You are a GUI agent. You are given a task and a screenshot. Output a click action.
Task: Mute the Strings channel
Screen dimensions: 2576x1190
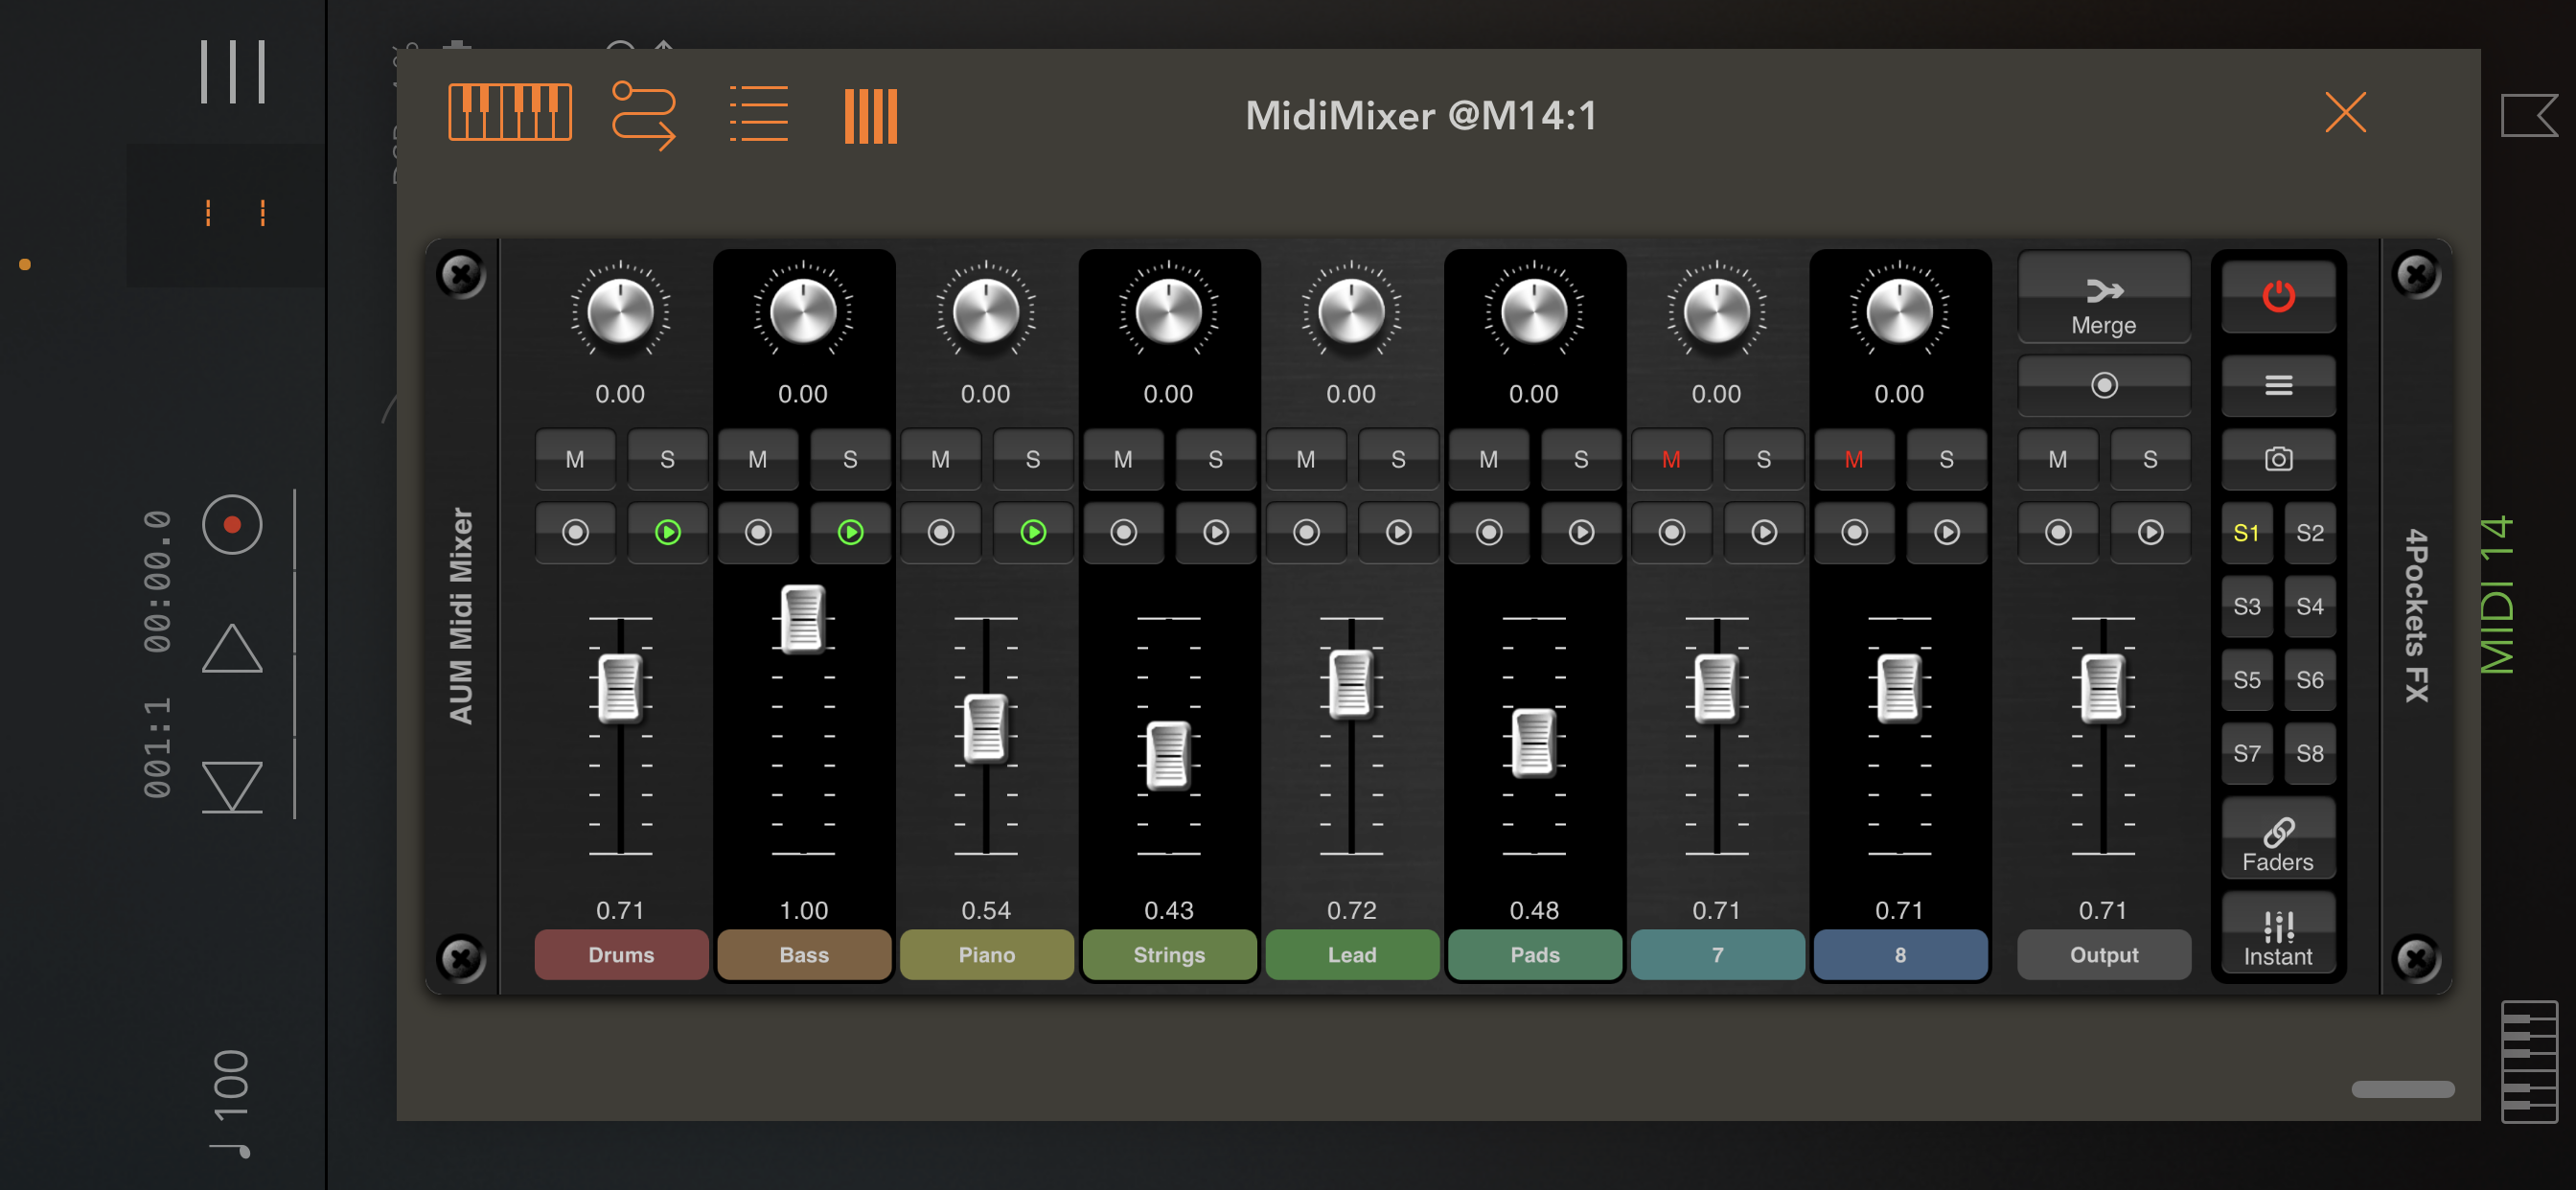[1123, 459]
